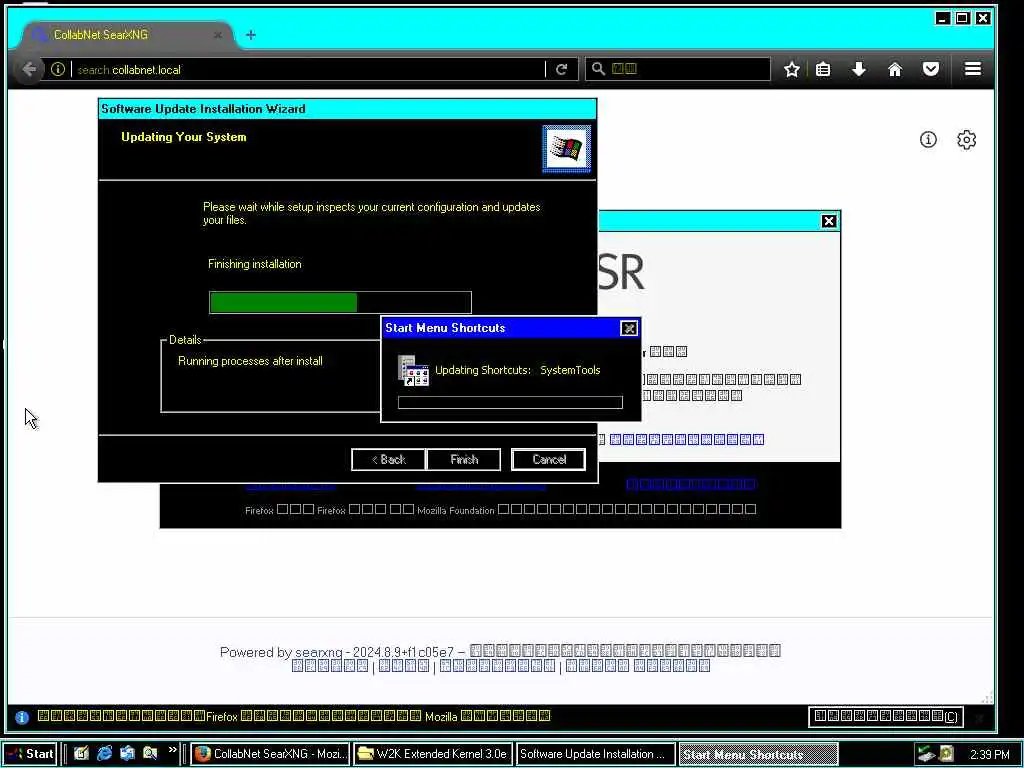Viewport: 1024px width, 768px height.
Task: Click 'Running processes after install' detail text
Action: (250, 361)
